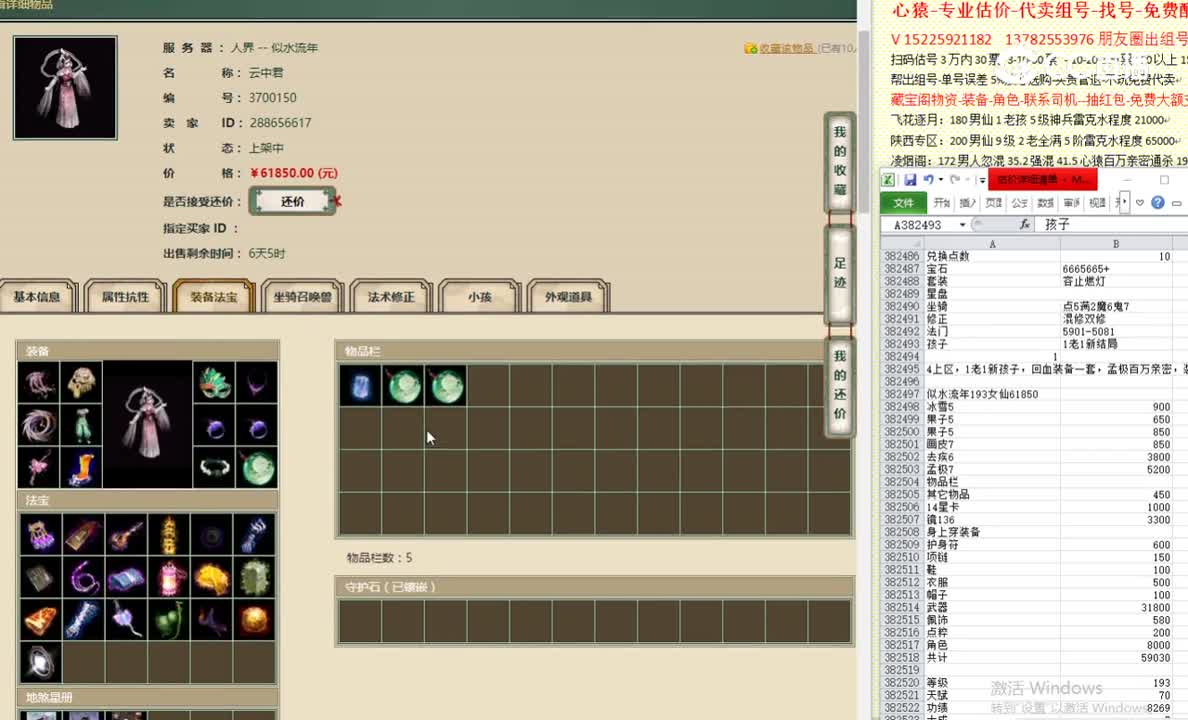The image size is (1188, 720).
Task: Click the green feathered mask equipment icon
Action: 214,383
